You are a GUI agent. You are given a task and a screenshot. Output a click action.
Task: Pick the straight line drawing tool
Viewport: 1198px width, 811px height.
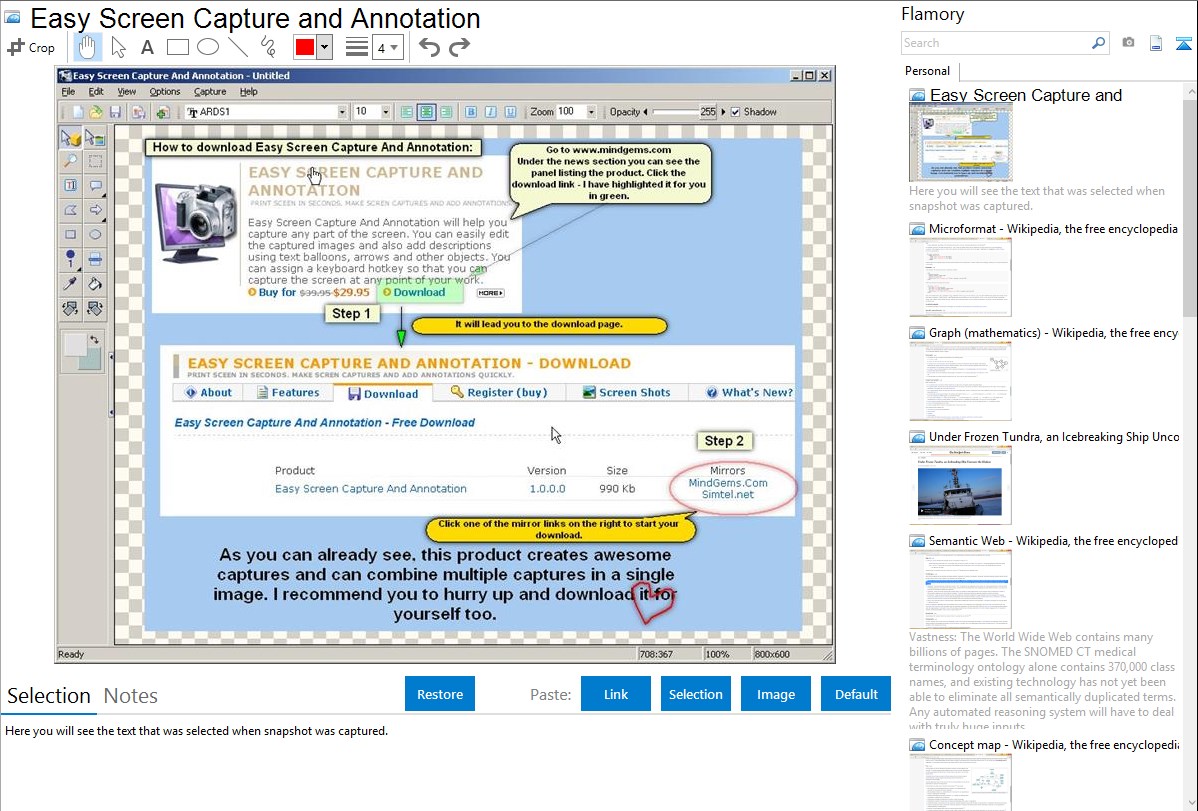[x=238, y=47]
